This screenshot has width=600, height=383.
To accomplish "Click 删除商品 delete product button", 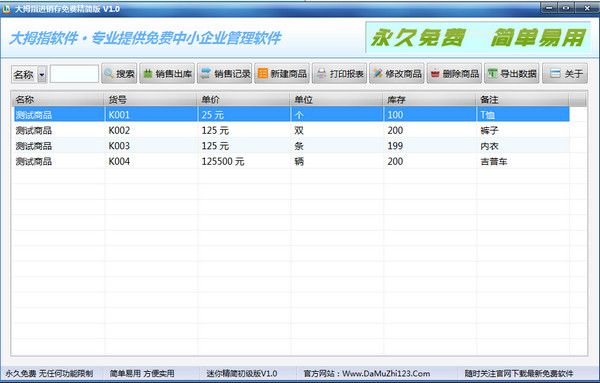I will point(454,73).
